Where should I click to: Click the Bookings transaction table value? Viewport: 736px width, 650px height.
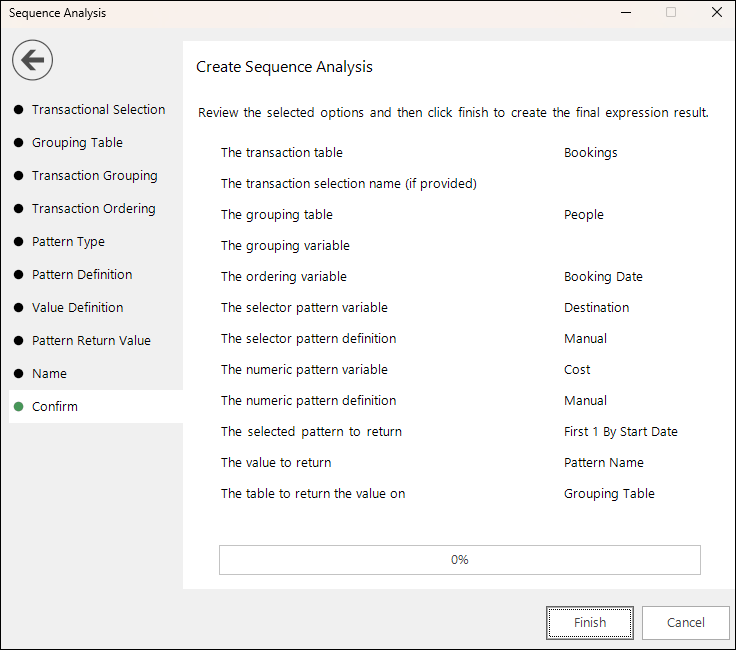(x=590, y=153)
